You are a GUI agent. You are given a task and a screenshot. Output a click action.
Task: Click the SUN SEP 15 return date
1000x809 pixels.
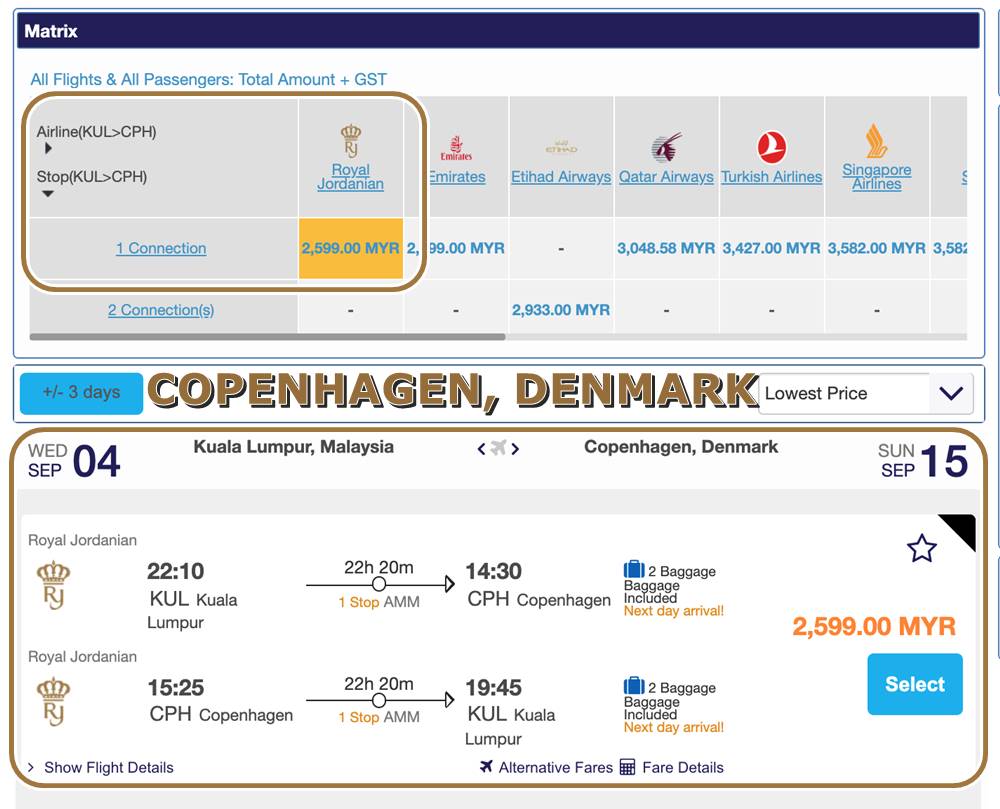tap(923, 460)
